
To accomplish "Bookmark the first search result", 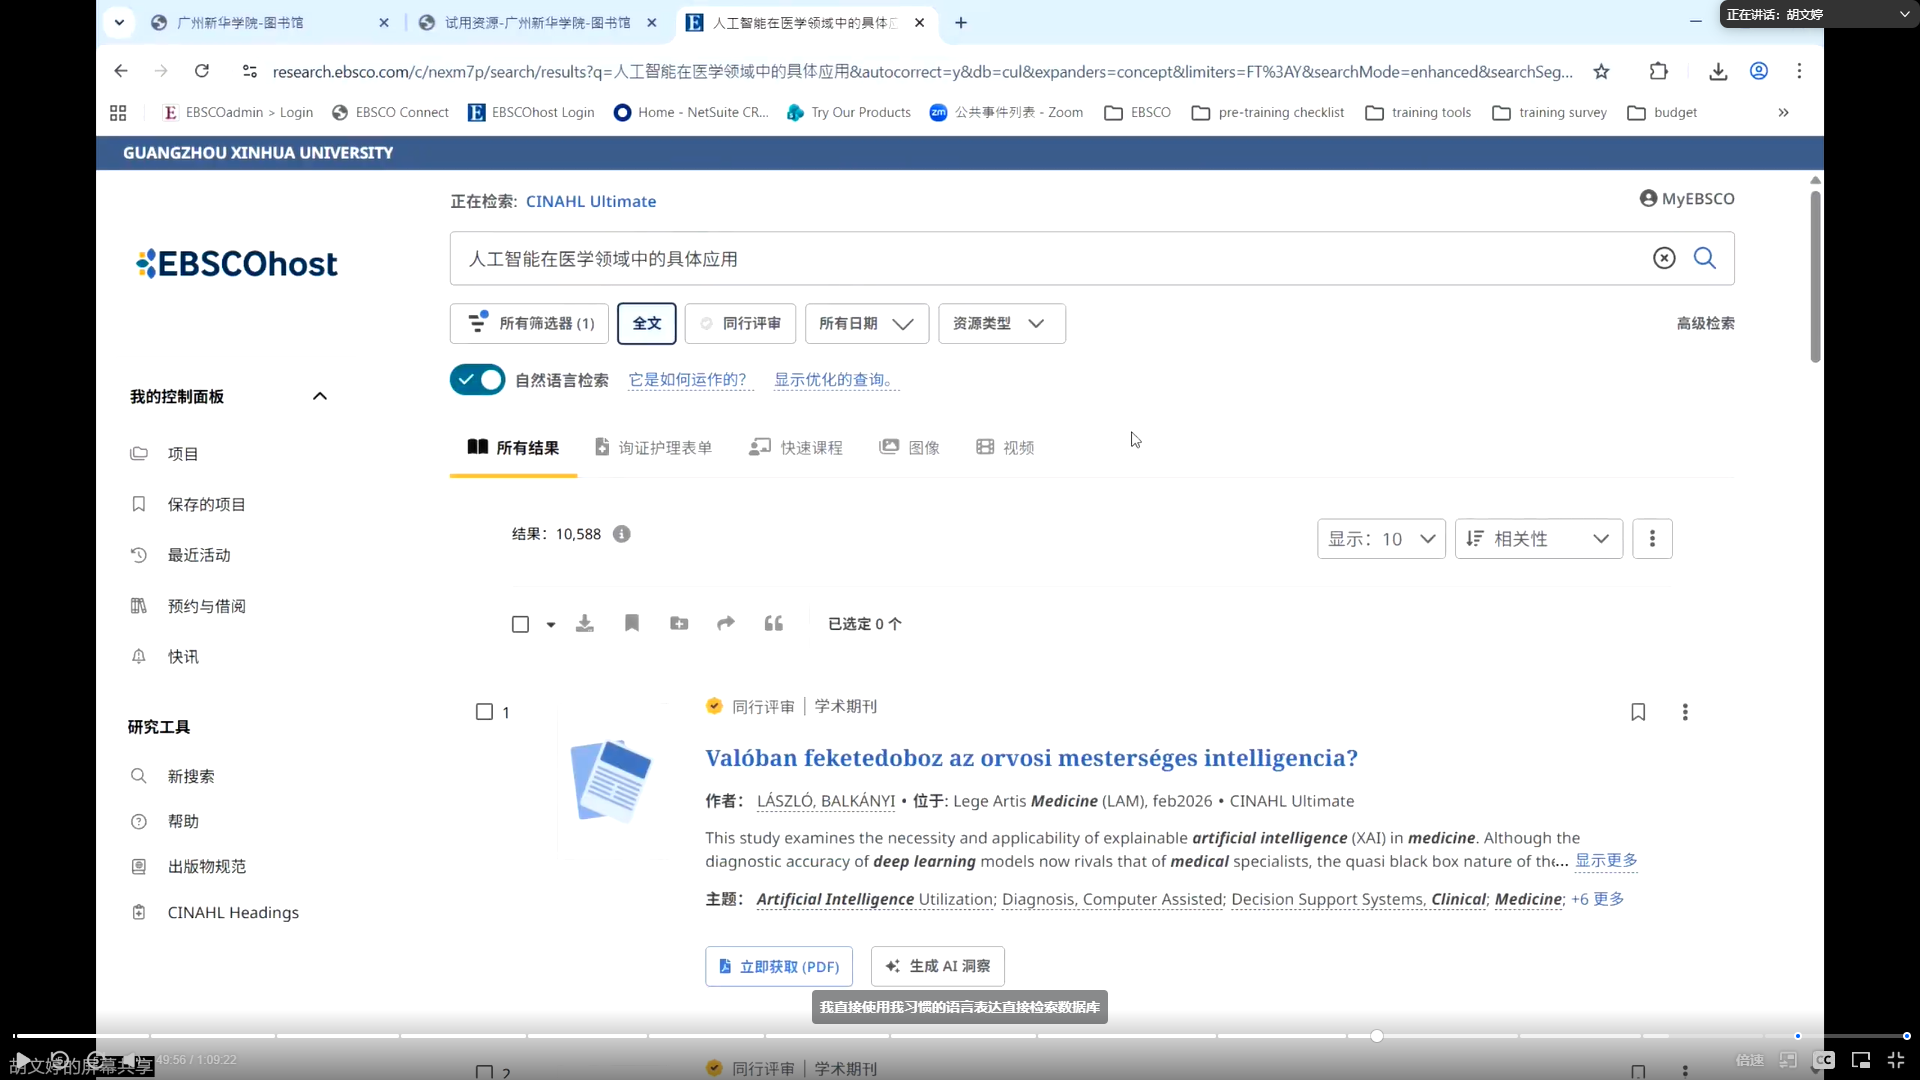I will tap(1638, 712).
